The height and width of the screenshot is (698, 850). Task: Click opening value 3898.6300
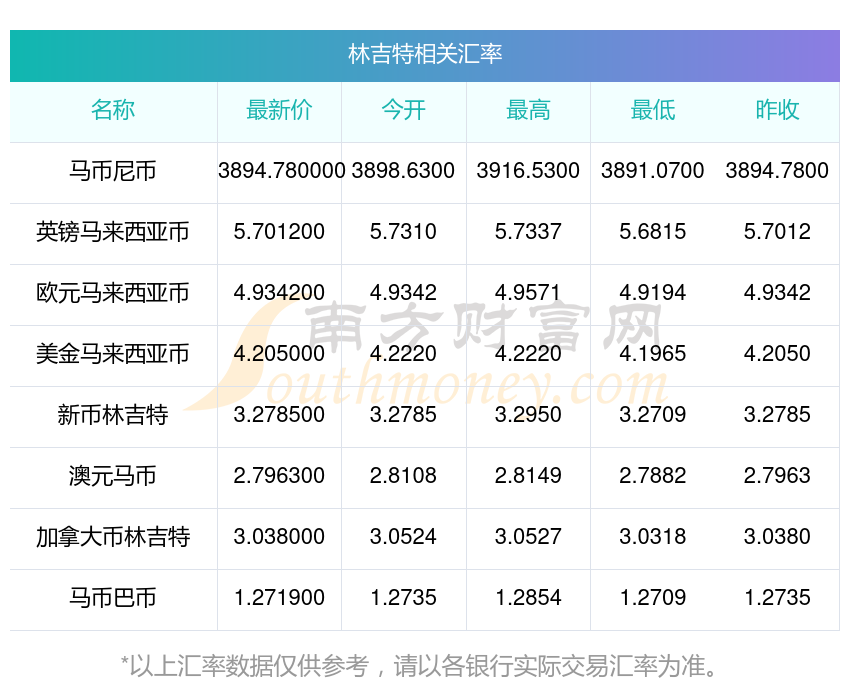pyautogui.click(x=403, y=171)
